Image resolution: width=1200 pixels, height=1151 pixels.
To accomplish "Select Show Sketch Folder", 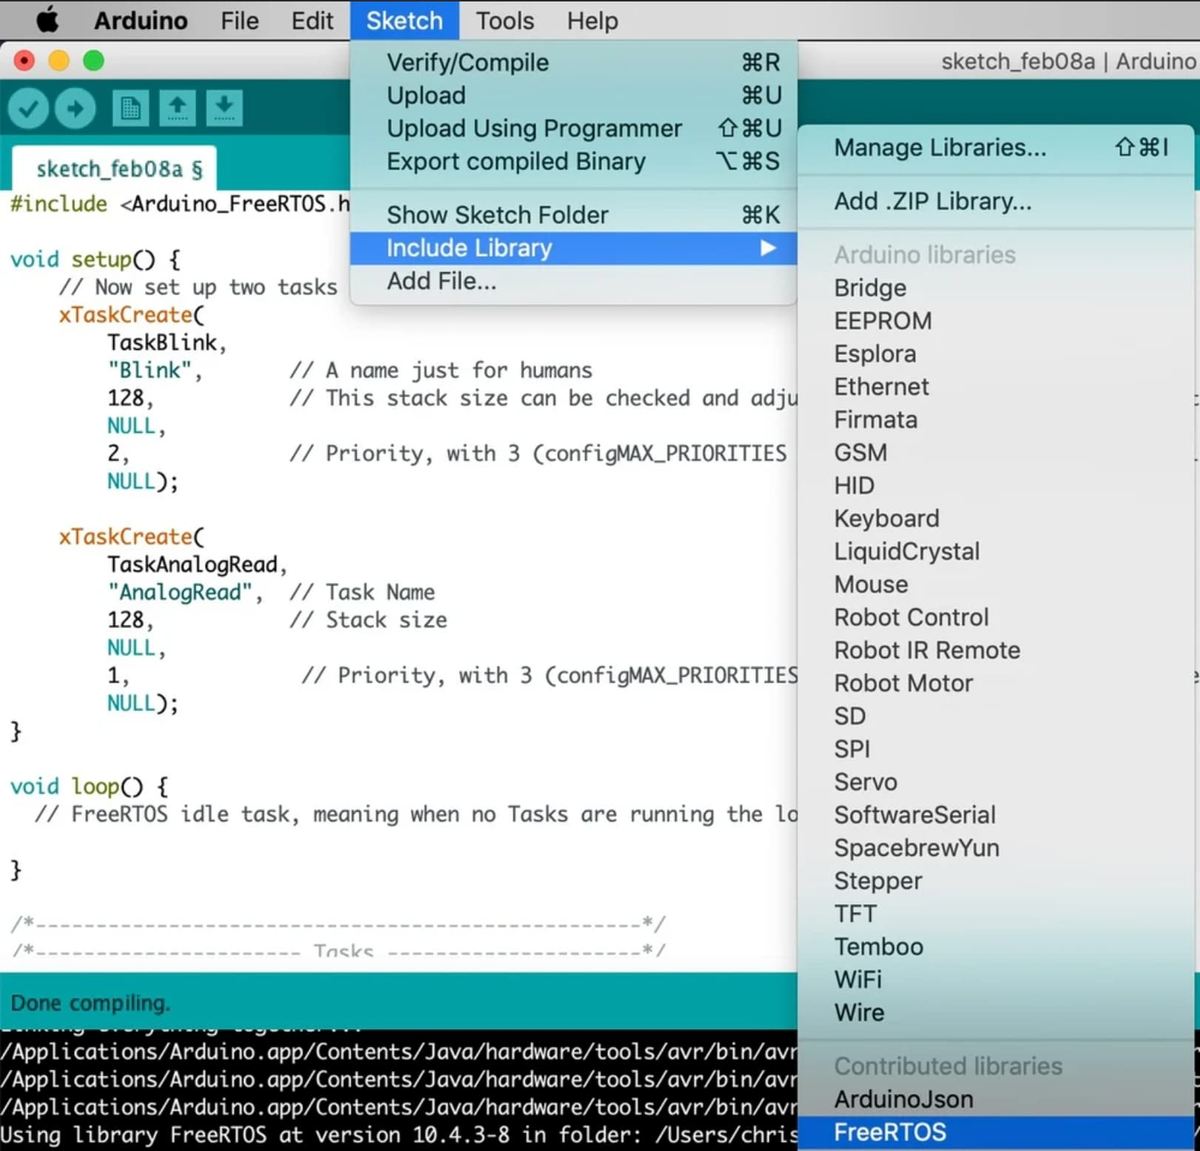I will click(x=574, y=214).
